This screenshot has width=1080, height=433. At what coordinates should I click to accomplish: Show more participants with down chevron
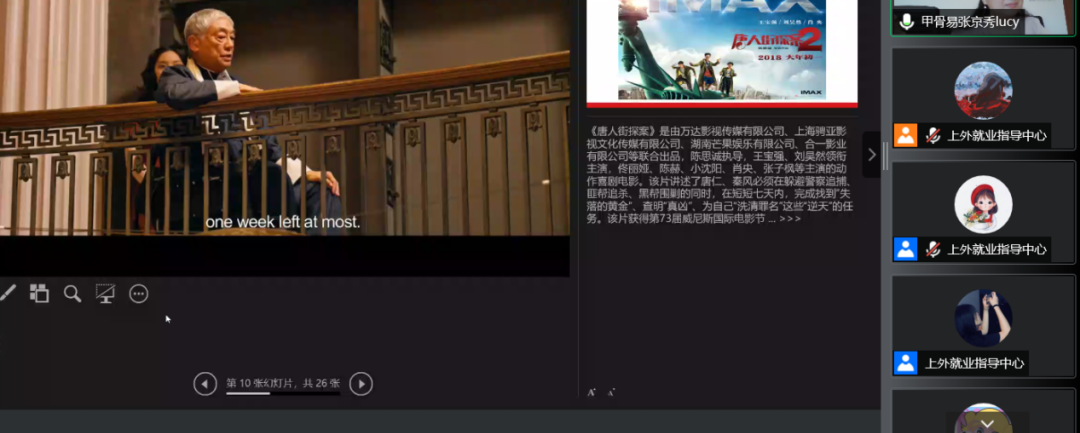[987, 425]
